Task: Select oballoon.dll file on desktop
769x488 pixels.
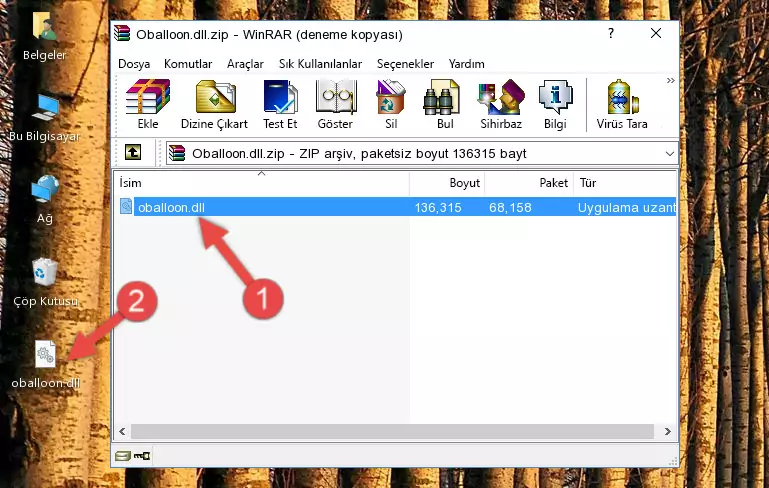Action: point(46,364)
